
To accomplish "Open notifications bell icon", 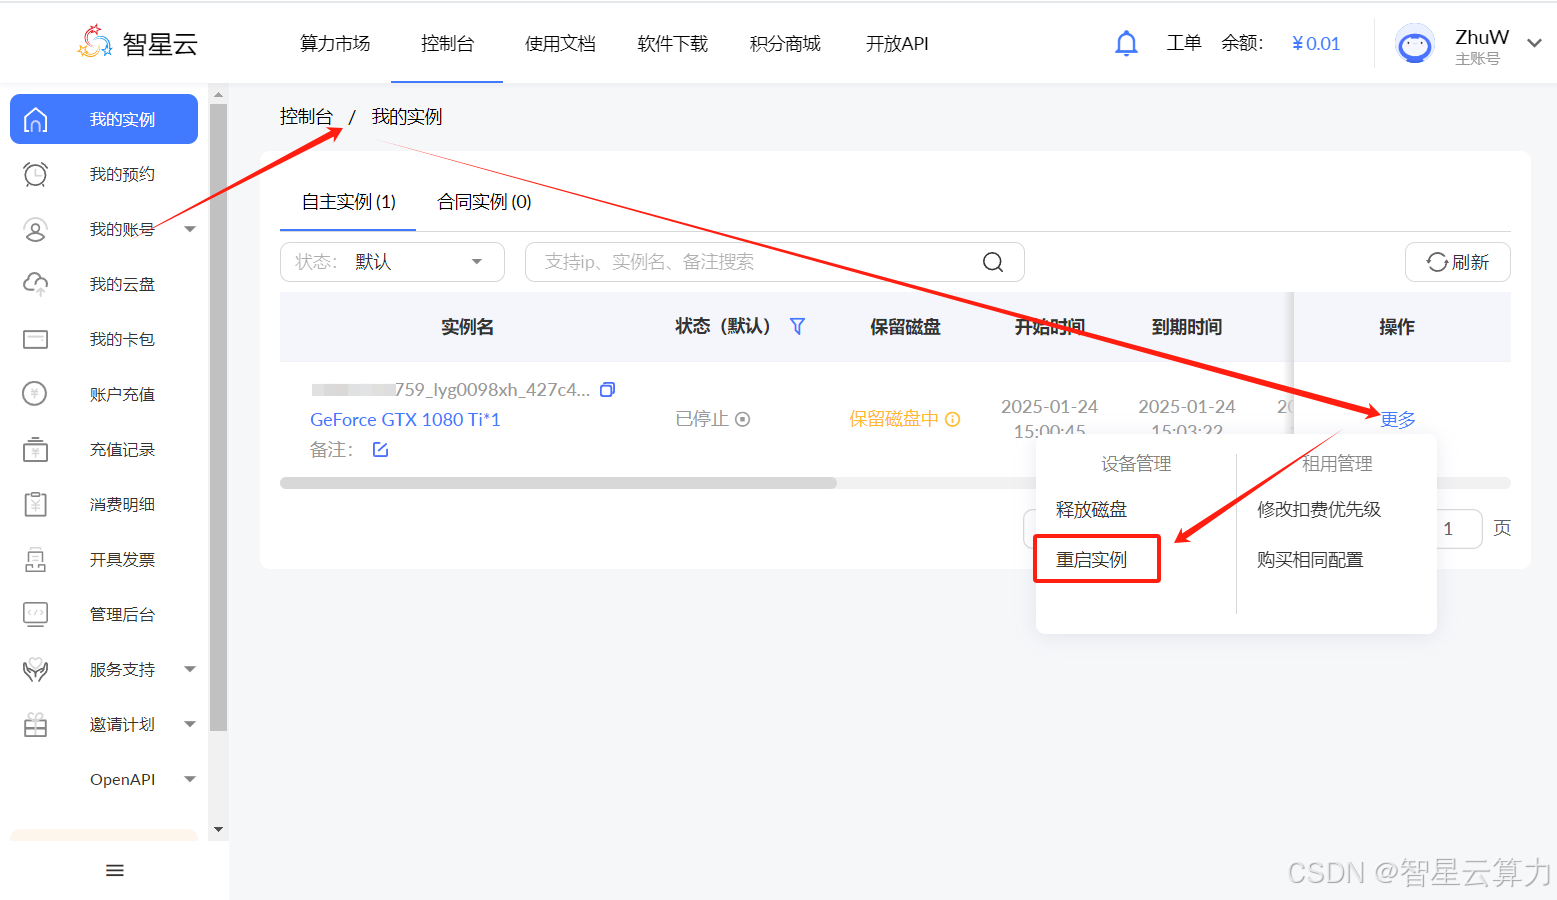I will click(x=1126, y=43).
